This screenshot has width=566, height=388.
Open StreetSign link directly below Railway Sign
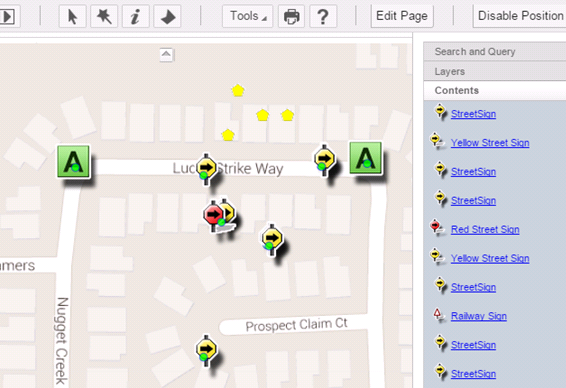pos(473,345)
